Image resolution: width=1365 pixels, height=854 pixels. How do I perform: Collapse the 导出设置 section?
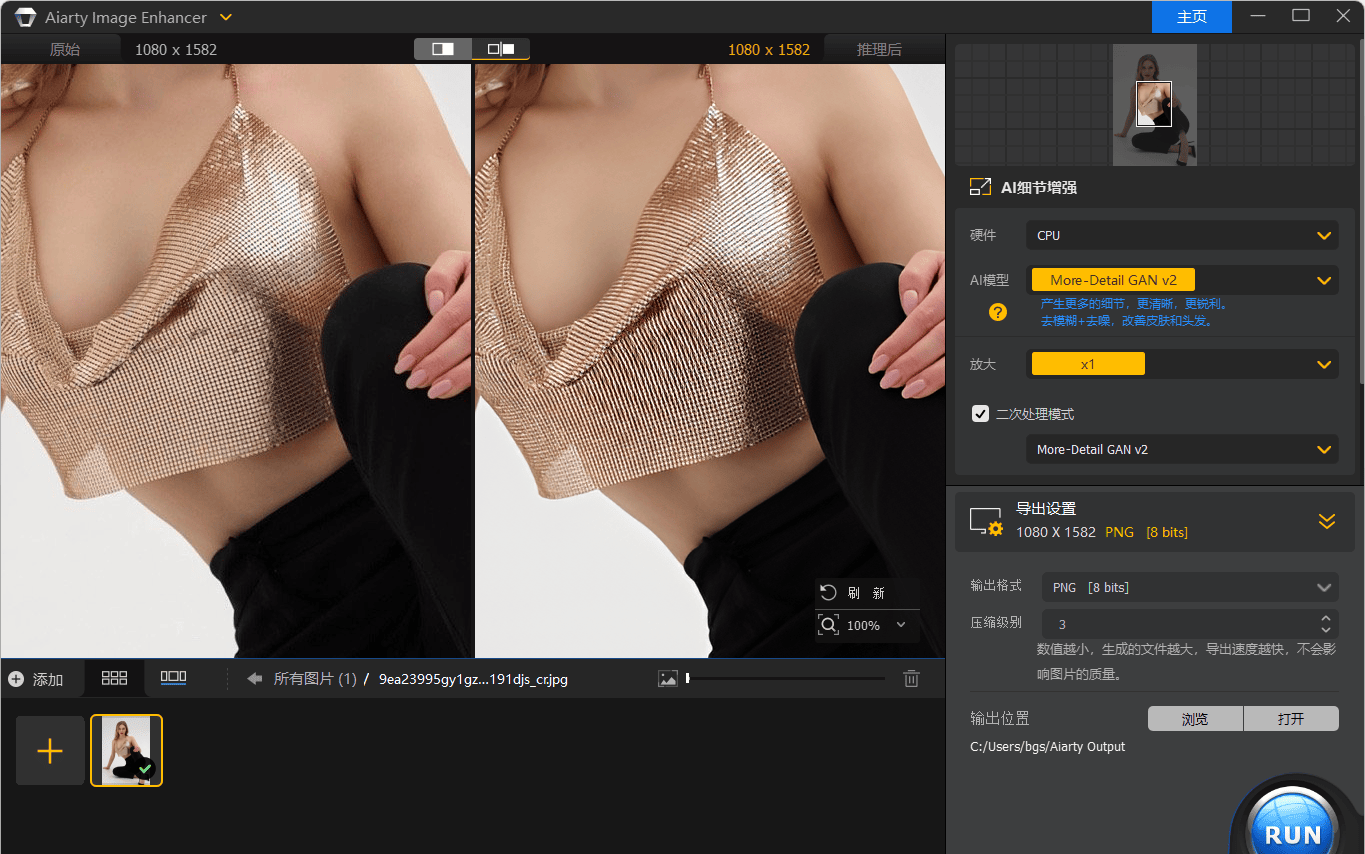[1326, 521]
